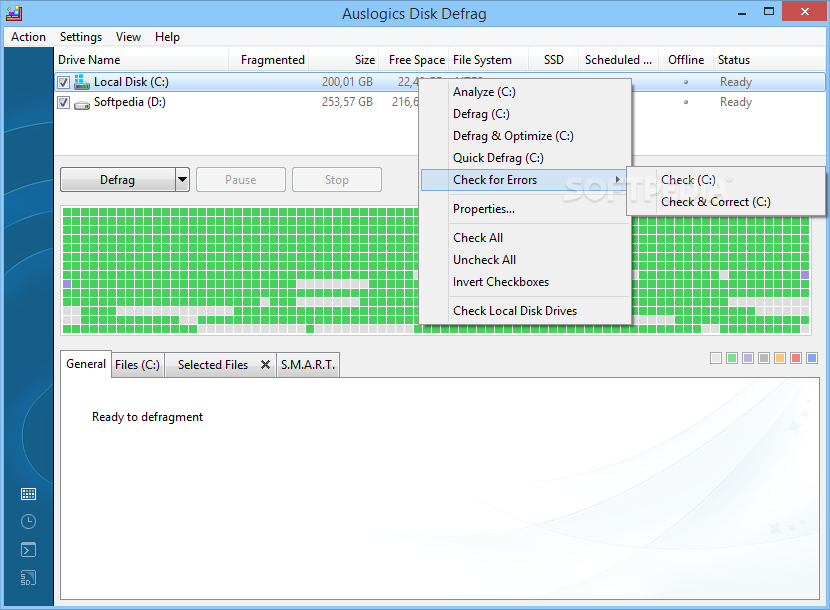
Task: Click the 253,57 GB size cell
Action: point(347,102)
